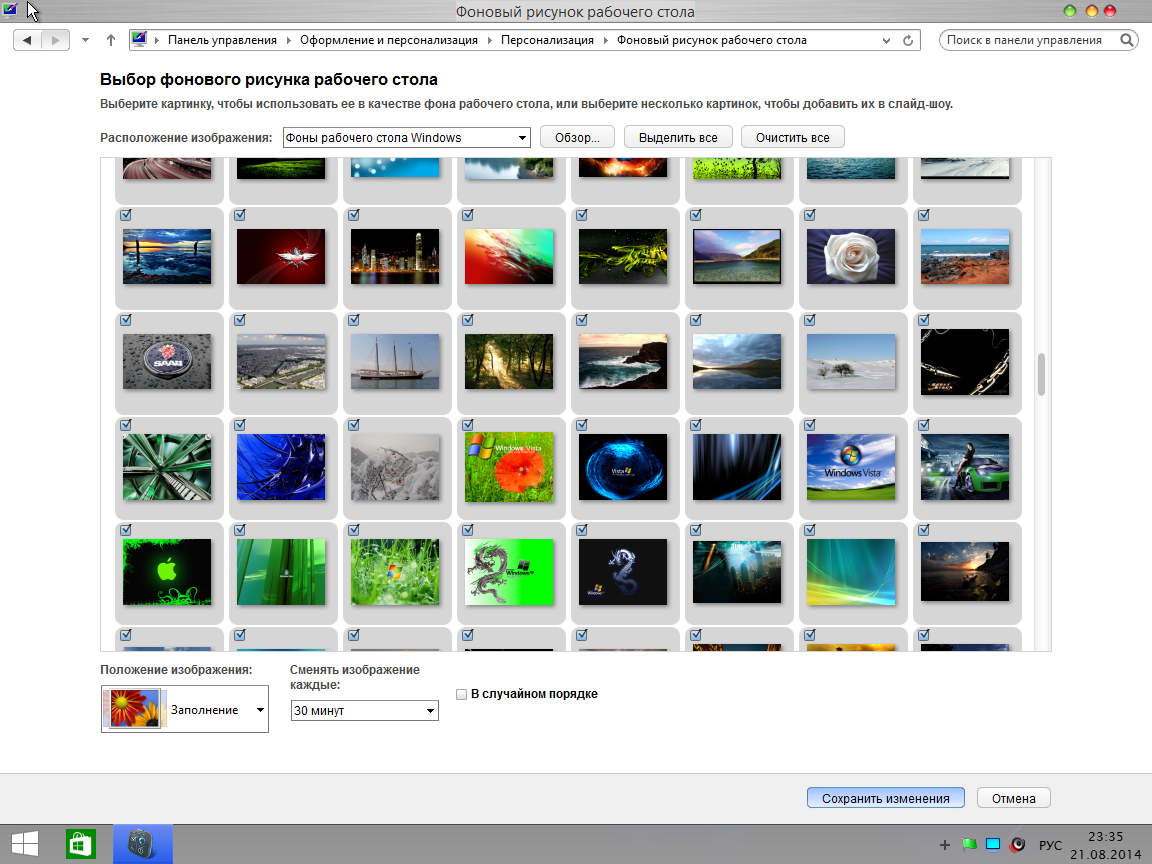The image size is (1152, 864).
Task: Uncheck the night city skyline wallpaper checkbox
Action: click(353, 215)
